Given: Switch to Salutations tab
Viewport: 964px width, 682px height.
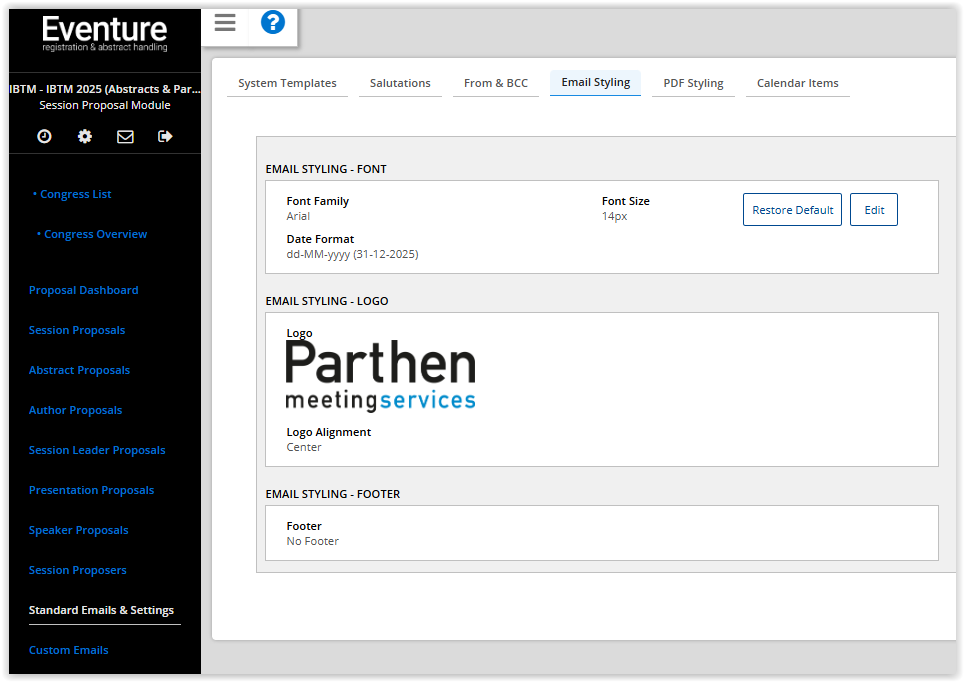Looking at the screenshot, I should coord(400,83).
